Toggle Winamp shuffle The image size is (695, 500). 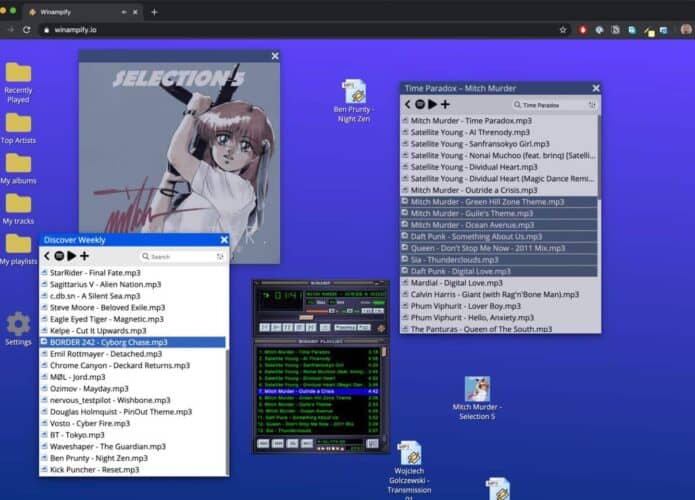(345, 328)
